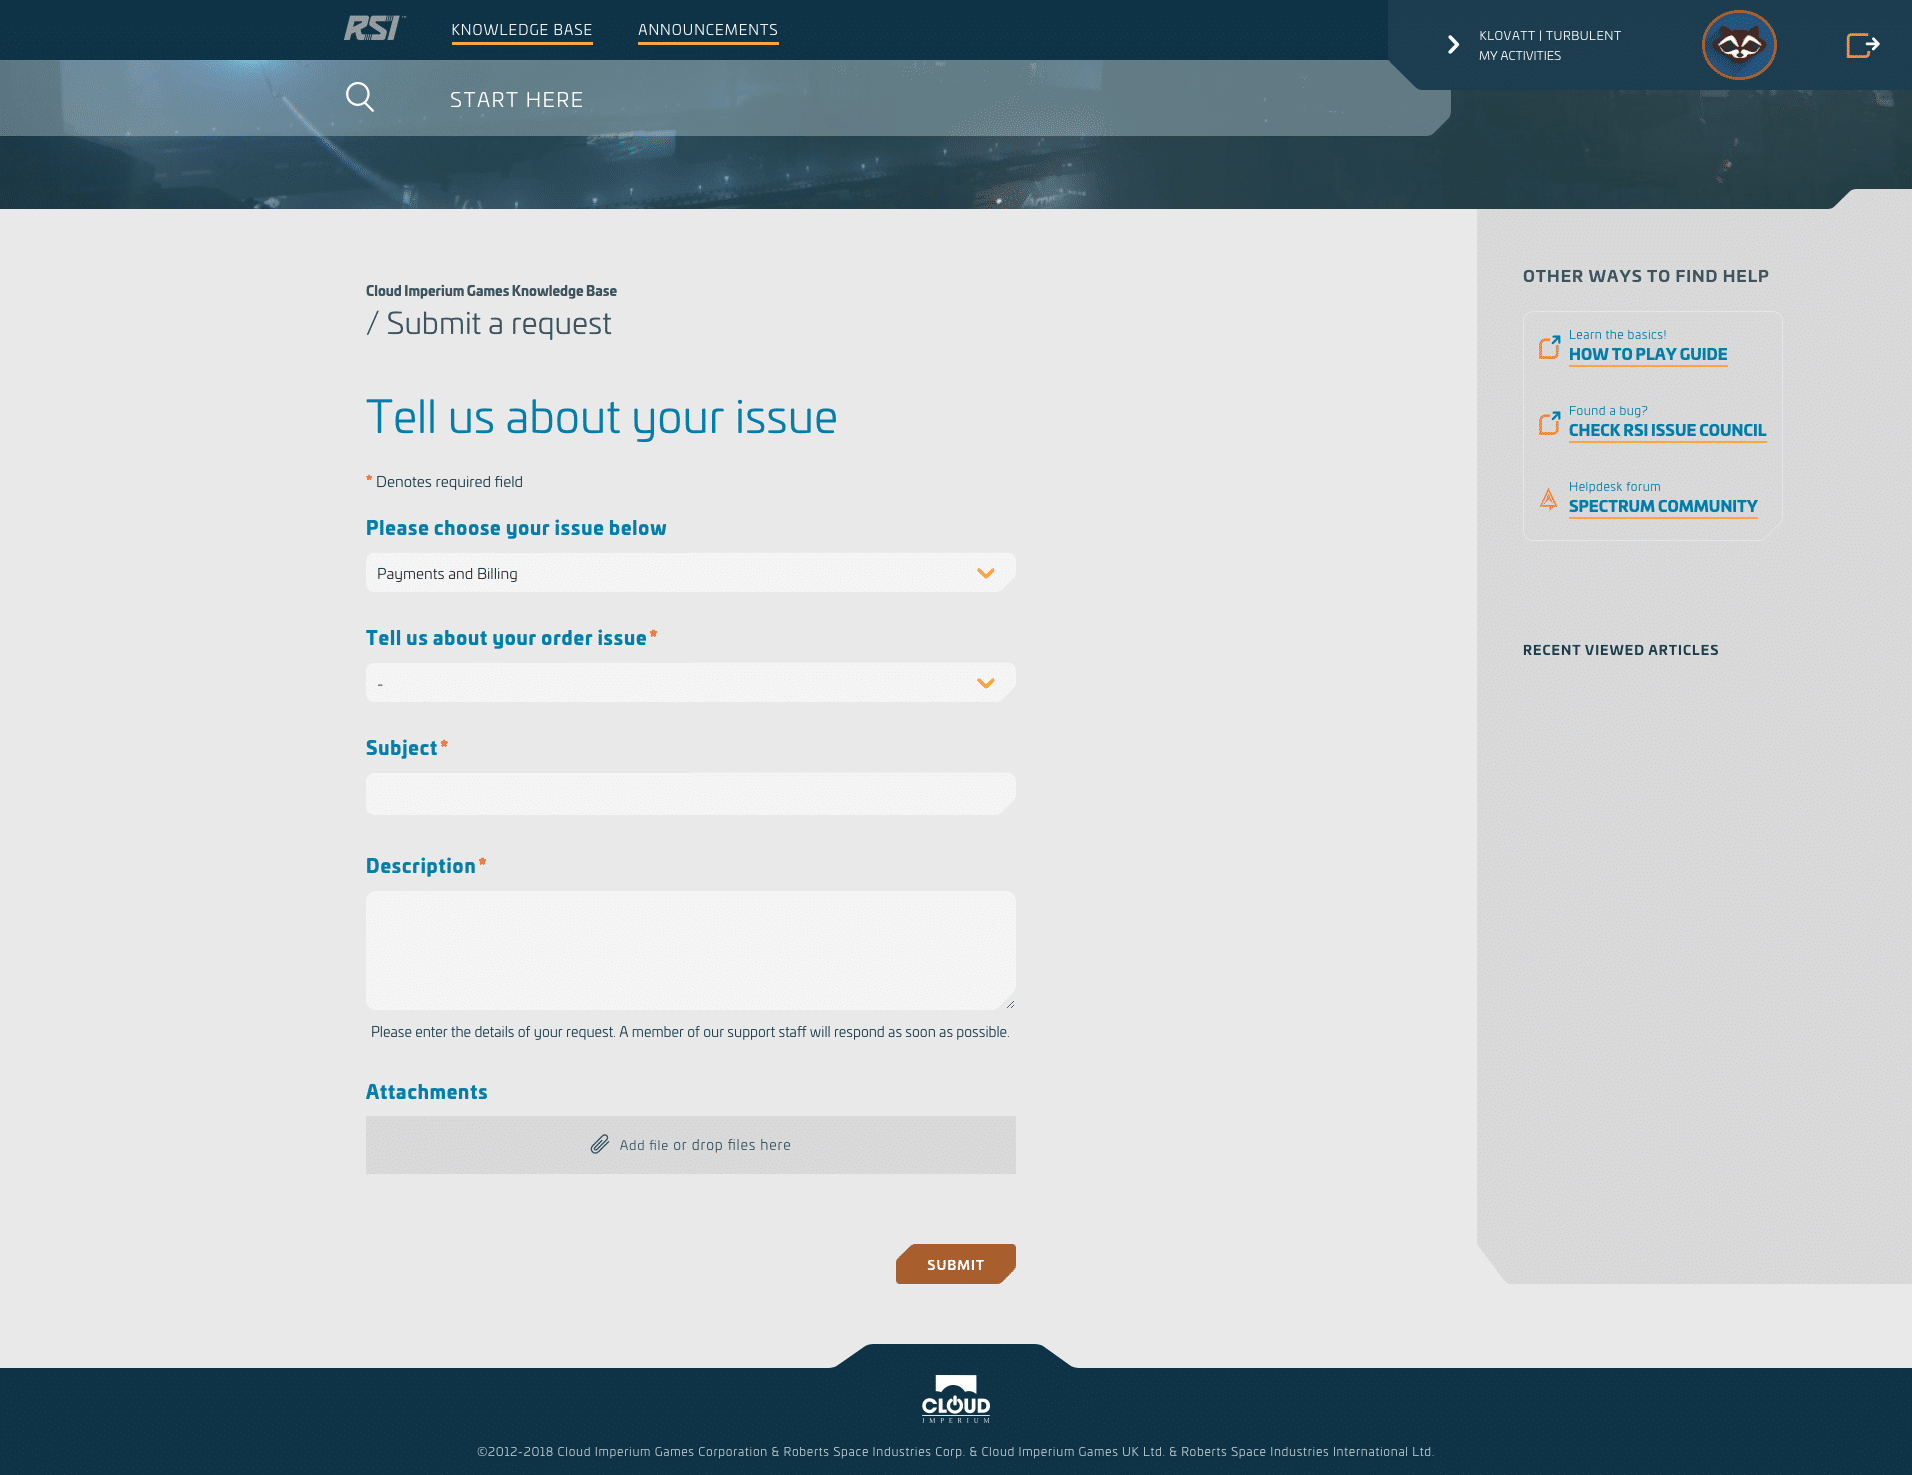Click the Cloud Imperium Games Knowledge Base breadcrumb
This screenshot has width=1912, height=1475.
tap(491, 291)
